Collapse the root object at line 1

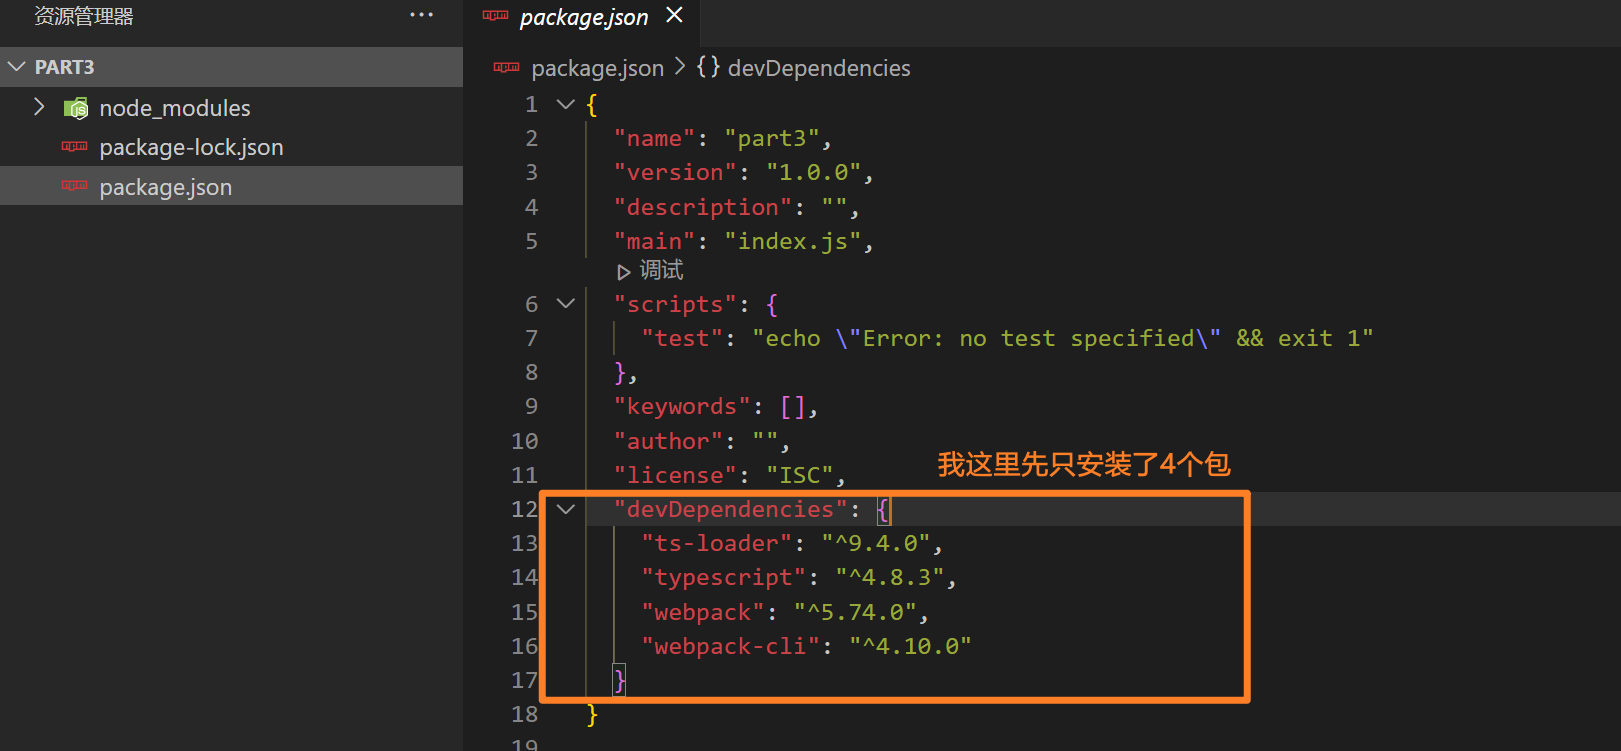[566, 104]
